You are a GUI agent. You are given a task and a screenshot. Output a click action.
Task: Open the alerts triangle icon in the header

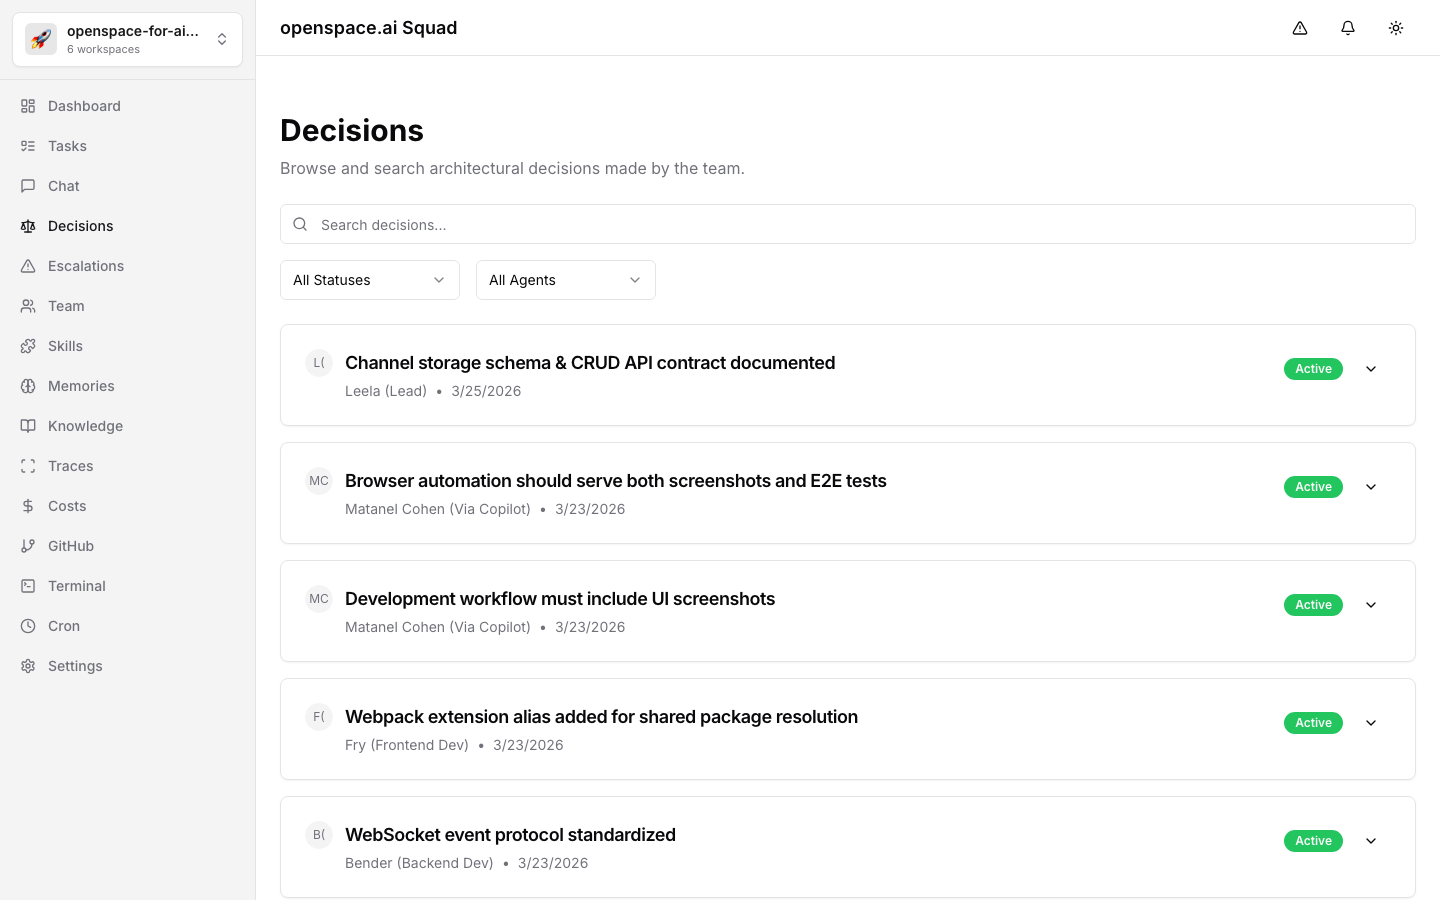1300,28
